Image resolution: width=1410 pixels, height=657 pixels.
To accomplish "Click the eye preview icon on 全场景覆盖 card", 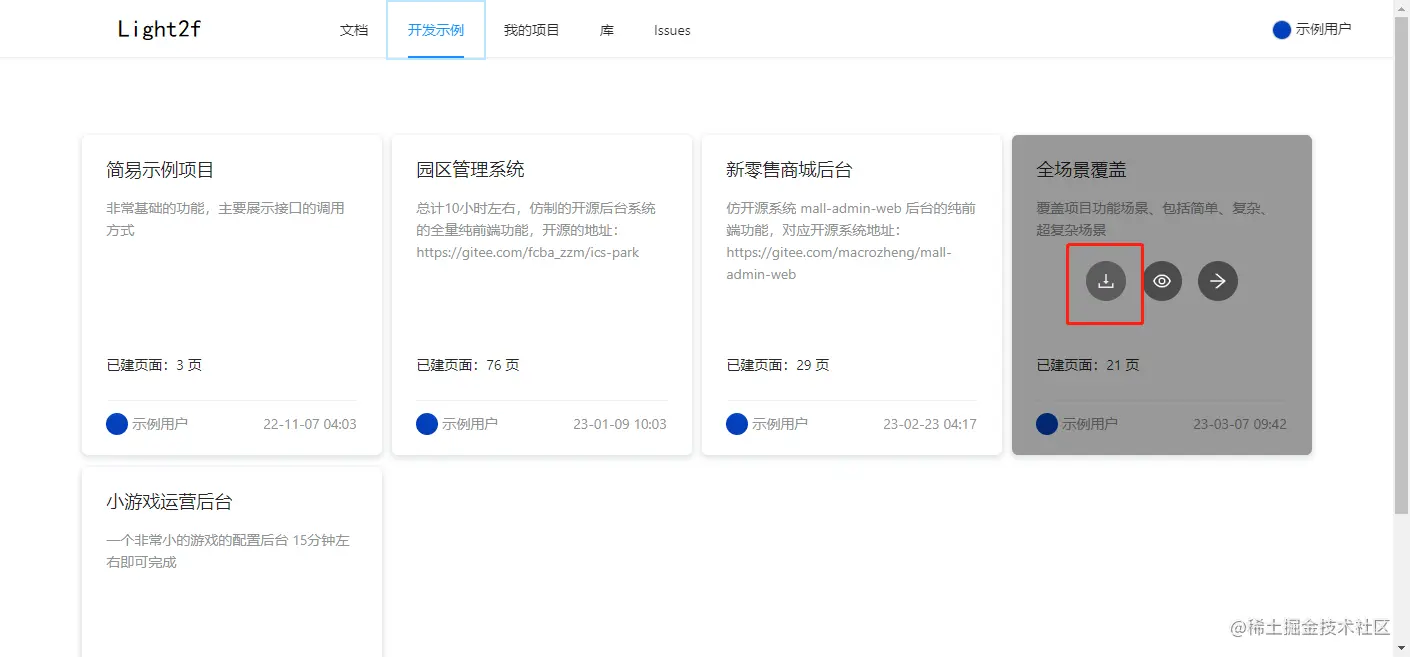I will pyautogui.click(x=1162, y=281).
